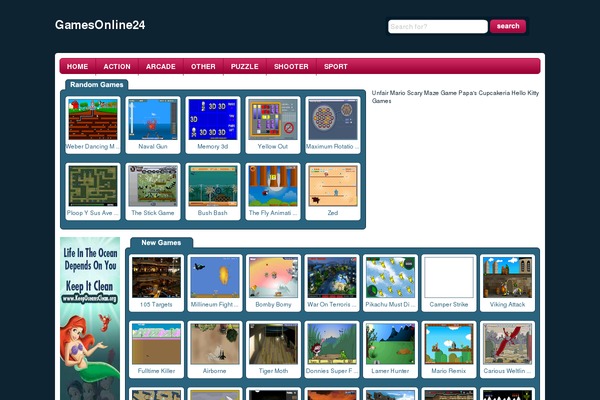Image resolution: width=600 pixels, height=400 pixels.
Task: Open the Bush Bash game thumbnail
Action: tap(213, 186)
